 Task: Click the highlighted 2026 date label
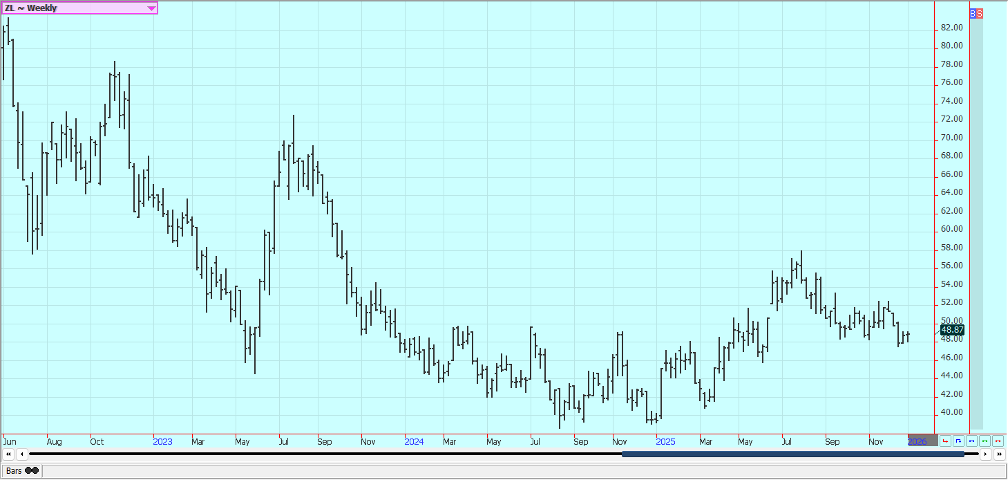tap(917, 440)
